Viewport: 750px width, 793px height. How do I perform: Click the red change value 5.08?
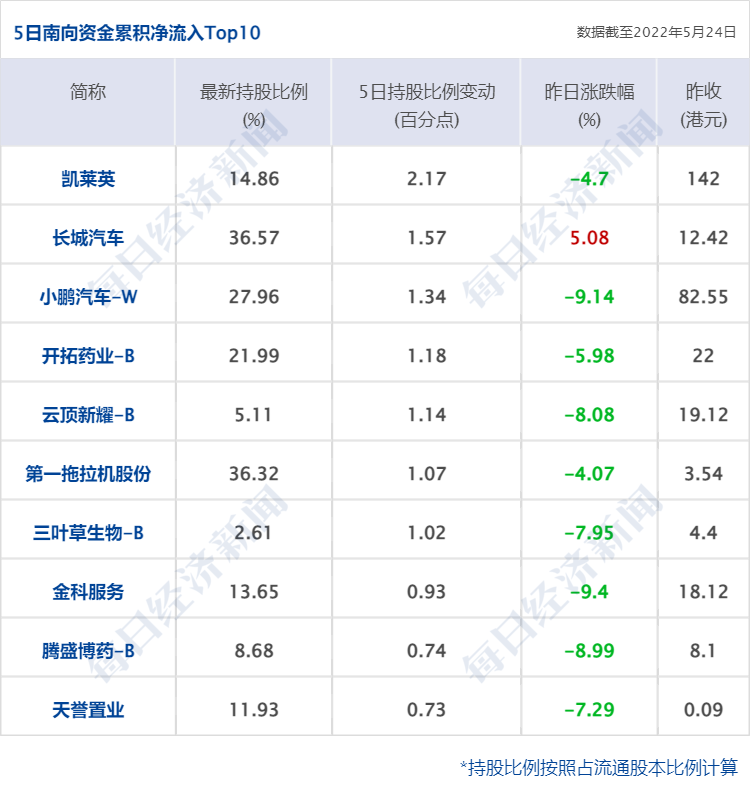(589, 238)
